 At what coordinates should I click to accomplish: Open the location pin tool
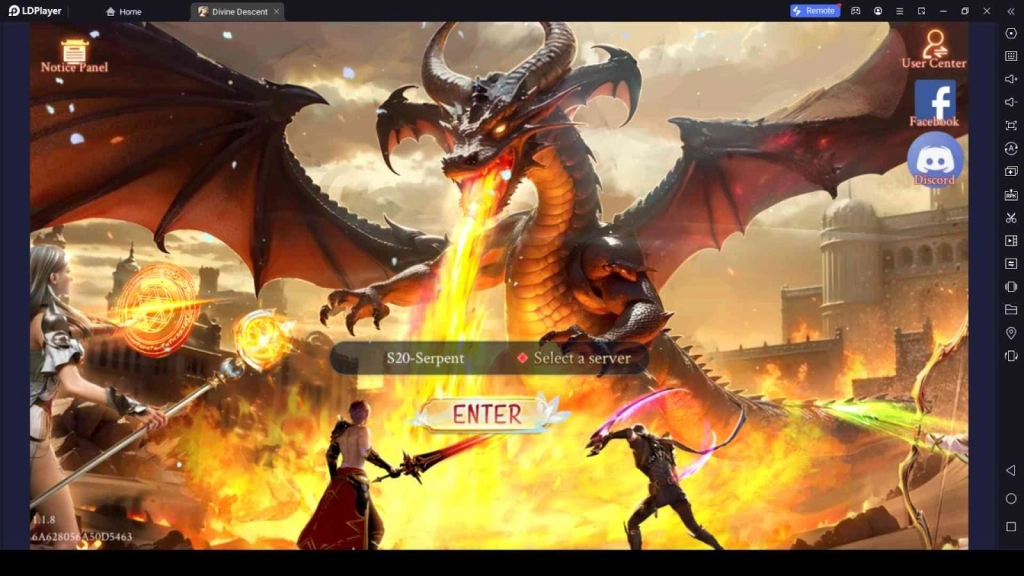[1011, 333]
